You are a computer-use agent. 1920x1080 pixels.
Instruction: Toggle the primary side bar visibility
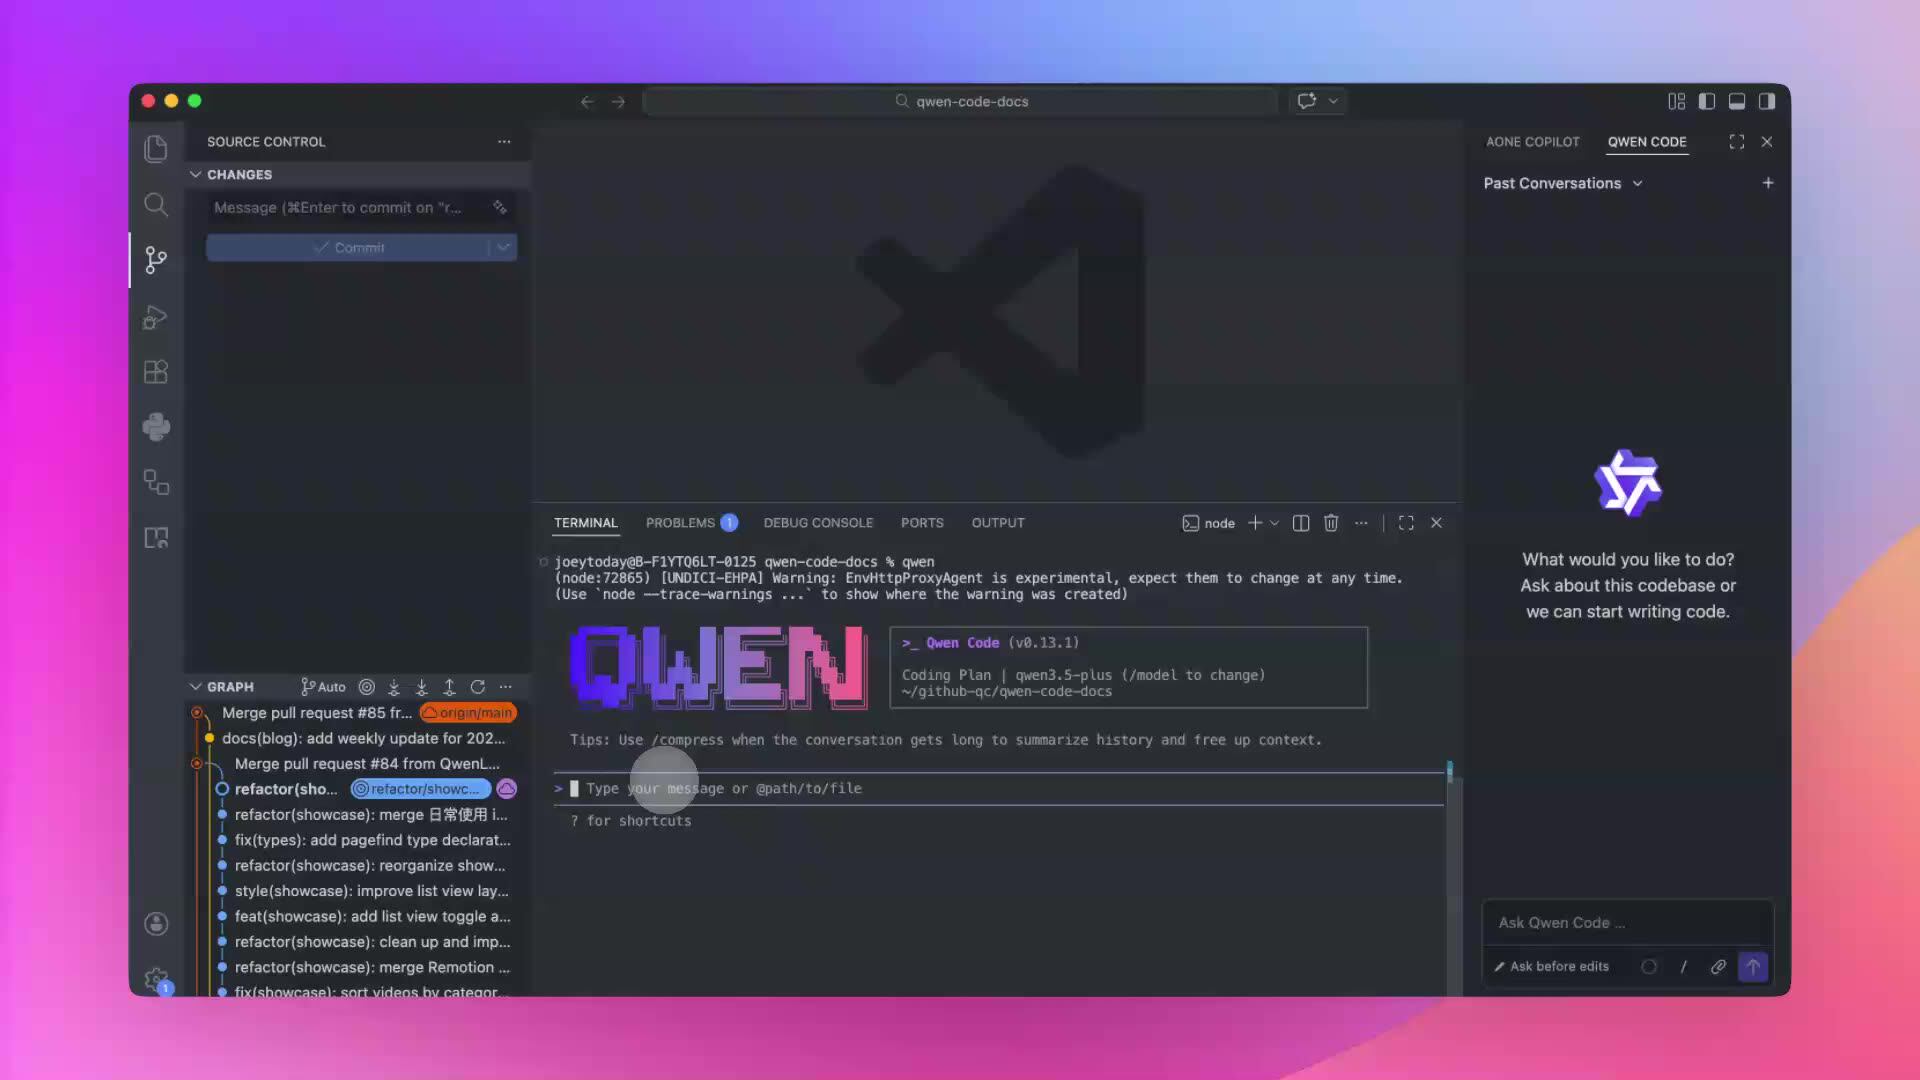[x=1707, y=101]
